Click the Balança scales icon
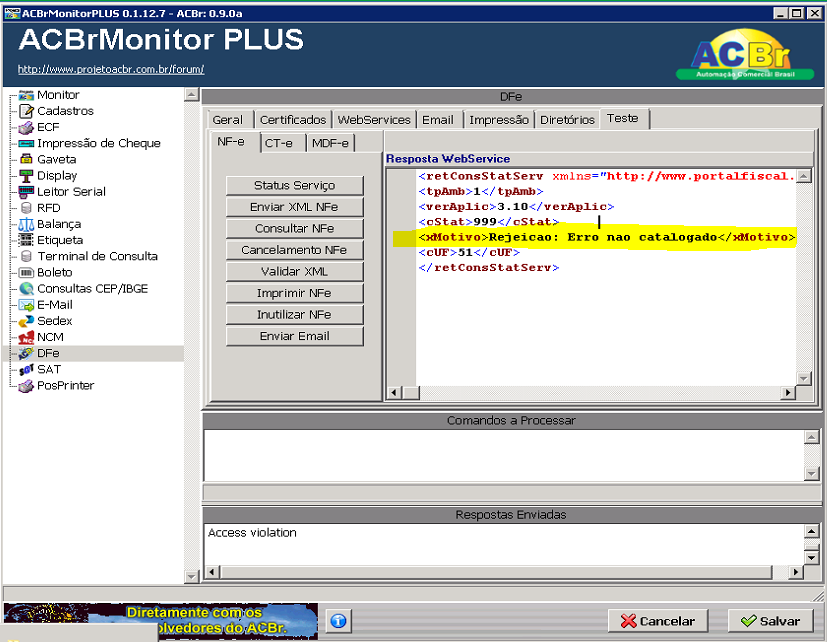827x642 pixels. click(x=26, y=224)
